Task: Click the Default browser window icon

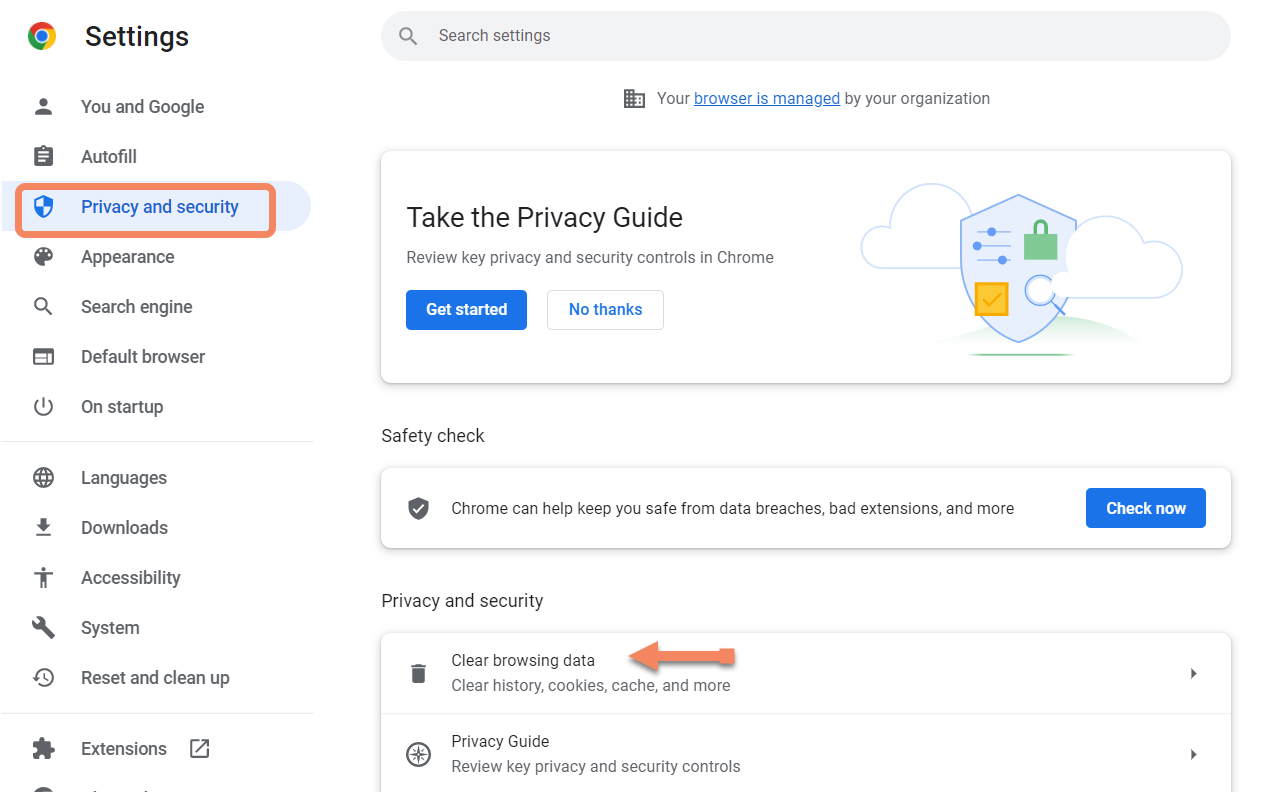Action: pyautogui.click(x=43, y=357)
